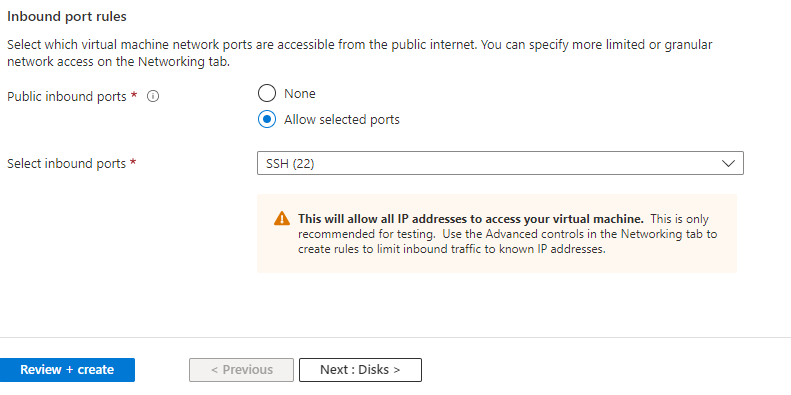Click the 'None' option label text
This screenshot has width=791, height=395.
pyautogui.click(x=300, y=93)
